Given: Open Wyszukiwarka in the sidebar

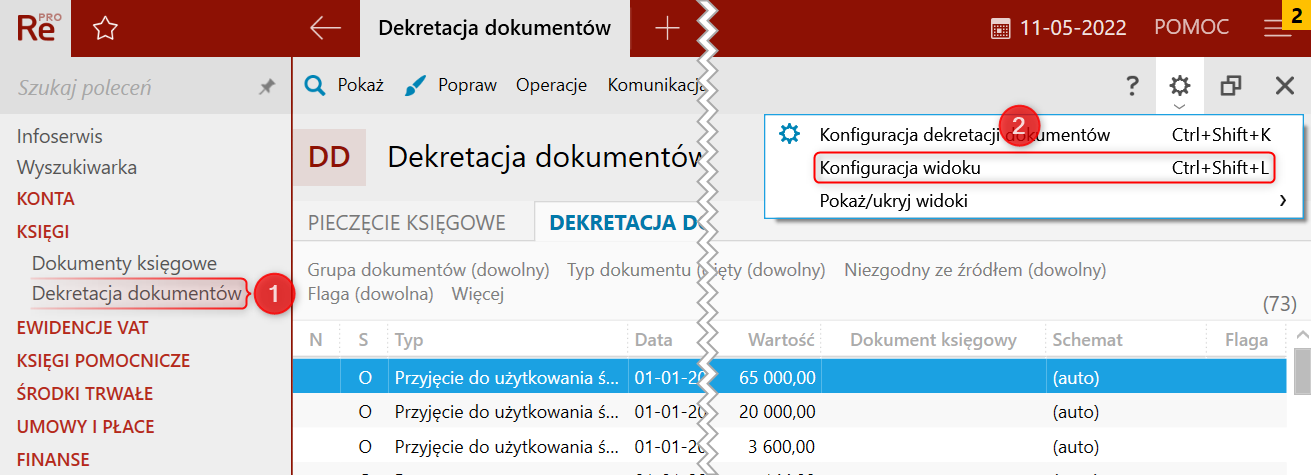Looking at the screenshot, I should [76, 167].
